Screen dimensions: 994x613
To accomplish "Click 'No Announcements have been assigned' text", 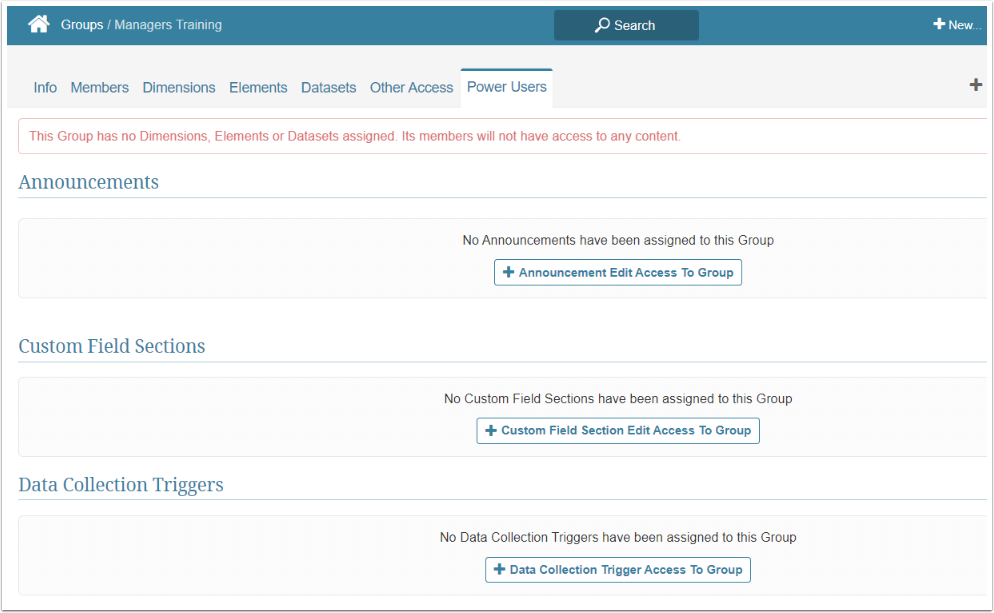I will pyautogui.click(x=618, y=240).
